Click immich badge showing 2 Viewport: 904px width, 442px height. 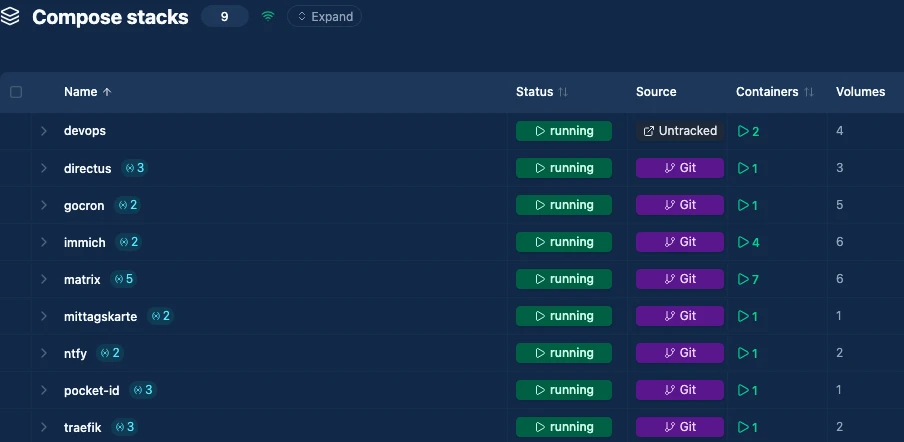(x=129, y=242)
